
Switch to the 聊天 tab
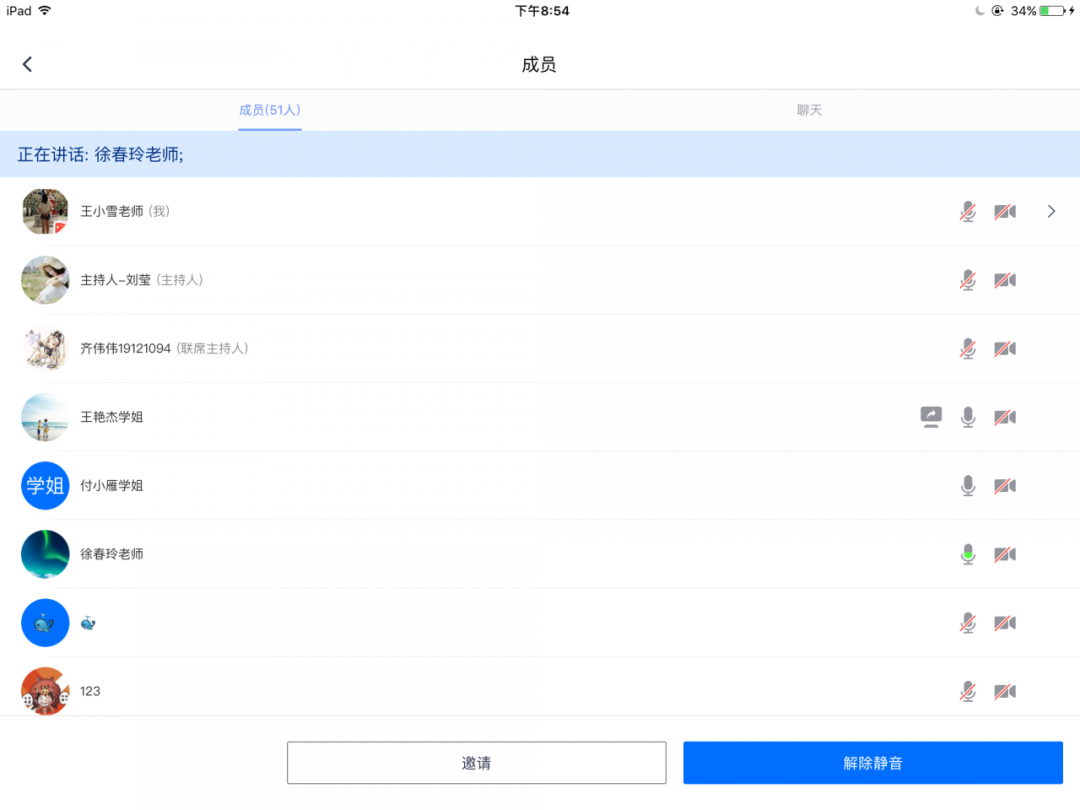click(809, 110)
